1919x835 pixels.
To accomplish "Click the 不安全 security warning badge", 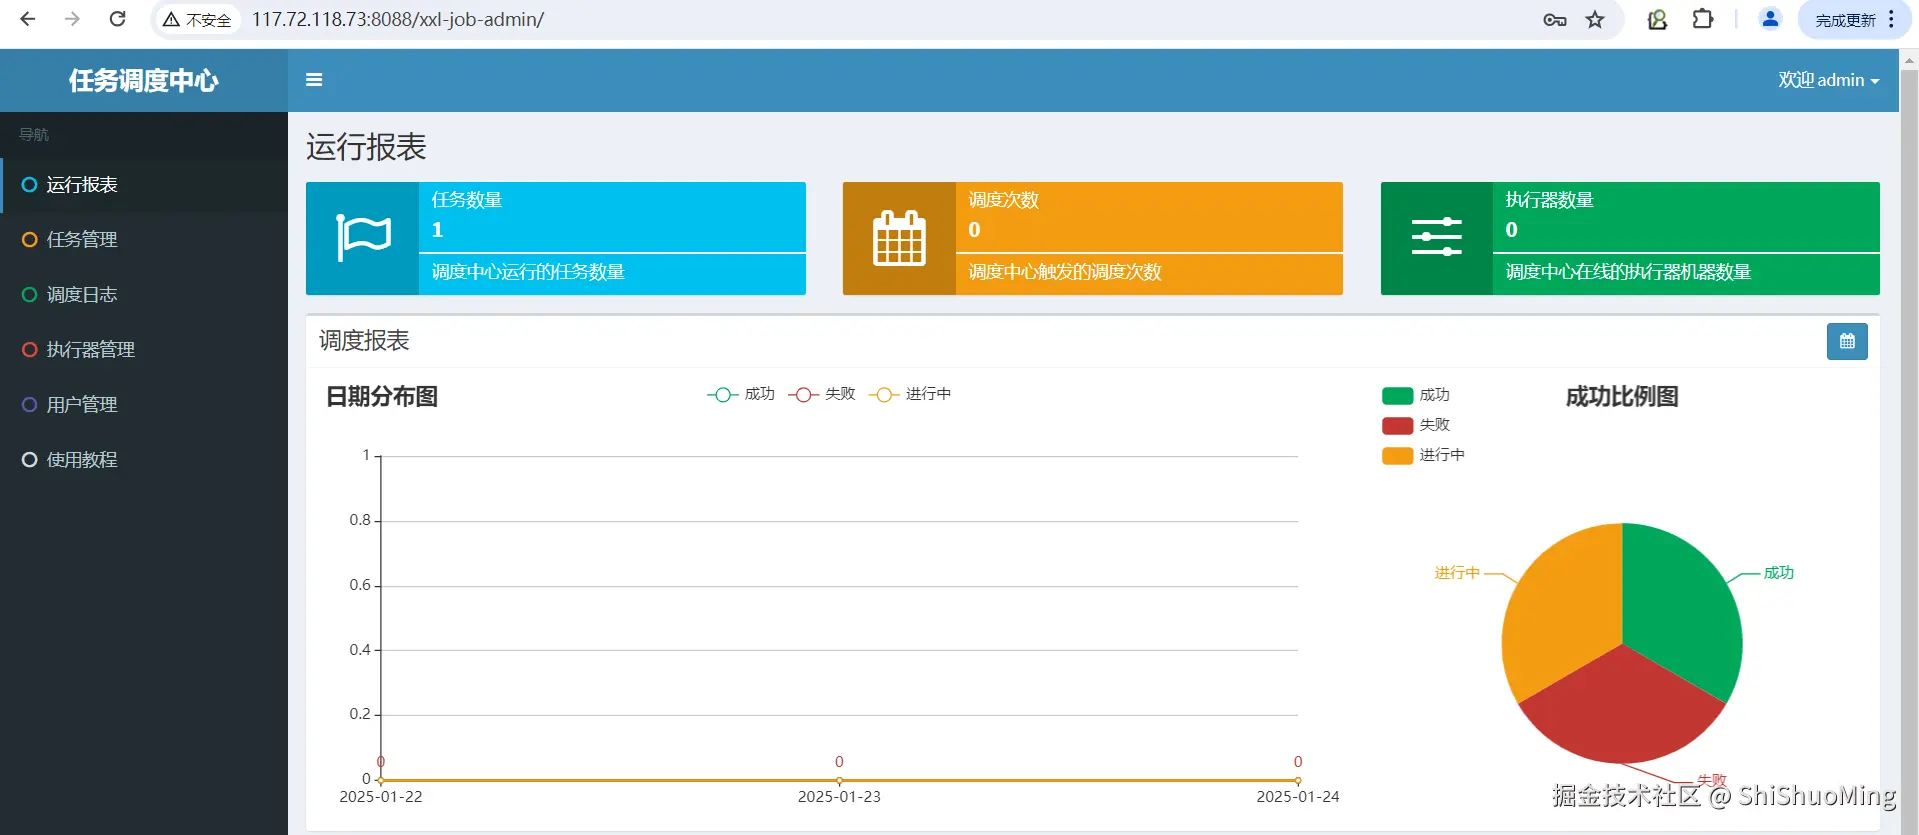I will (198, 20).
